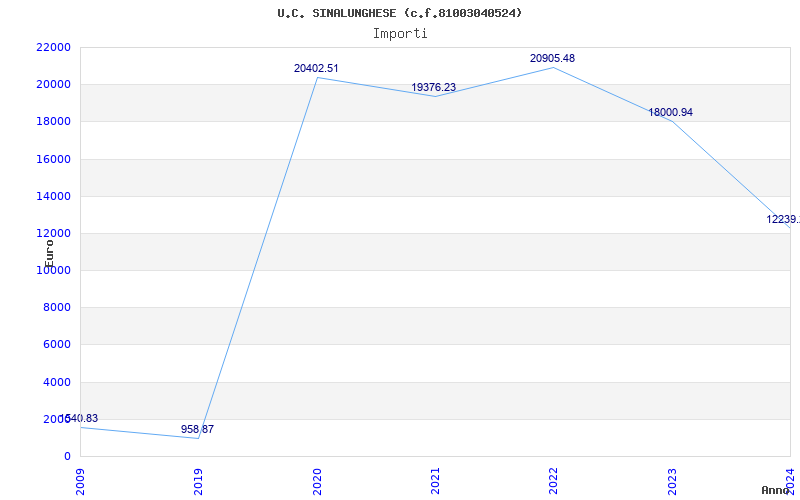Click the 2020 x-axis year label

coord(317,481)
